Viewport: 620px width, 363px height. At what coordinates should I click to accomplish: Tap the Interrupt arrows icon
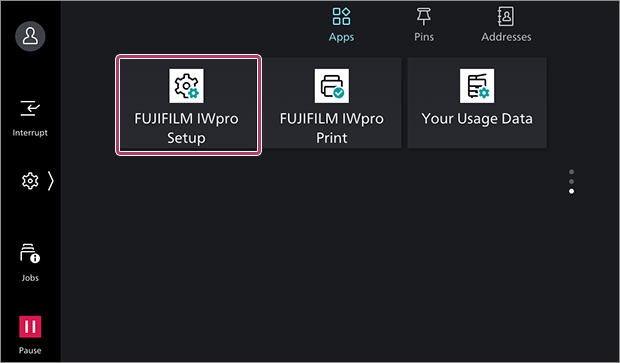coord(30,108)
